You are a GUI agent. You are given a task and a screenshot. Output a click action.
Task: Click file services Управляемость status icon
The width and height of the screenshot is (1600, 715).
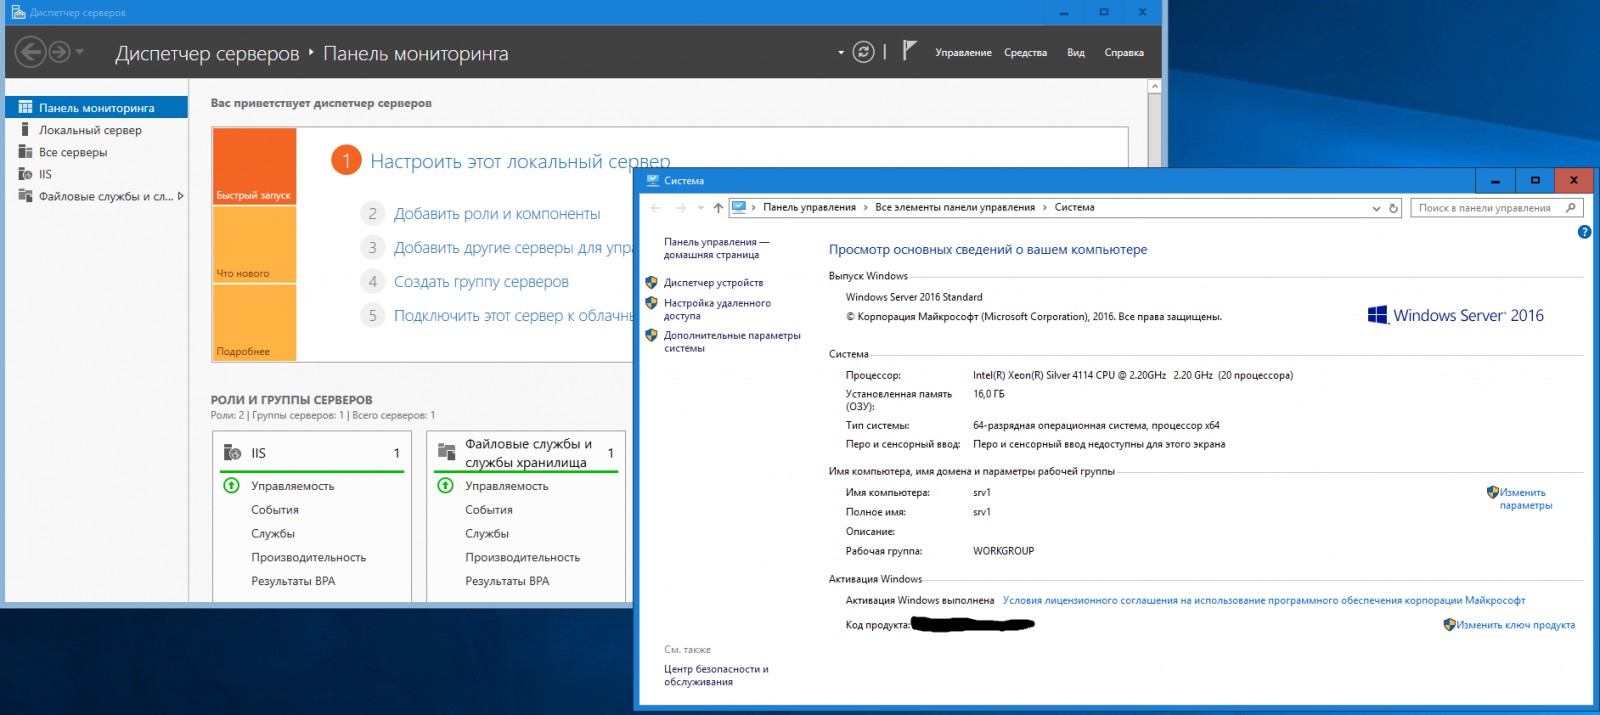coord(446,485)
